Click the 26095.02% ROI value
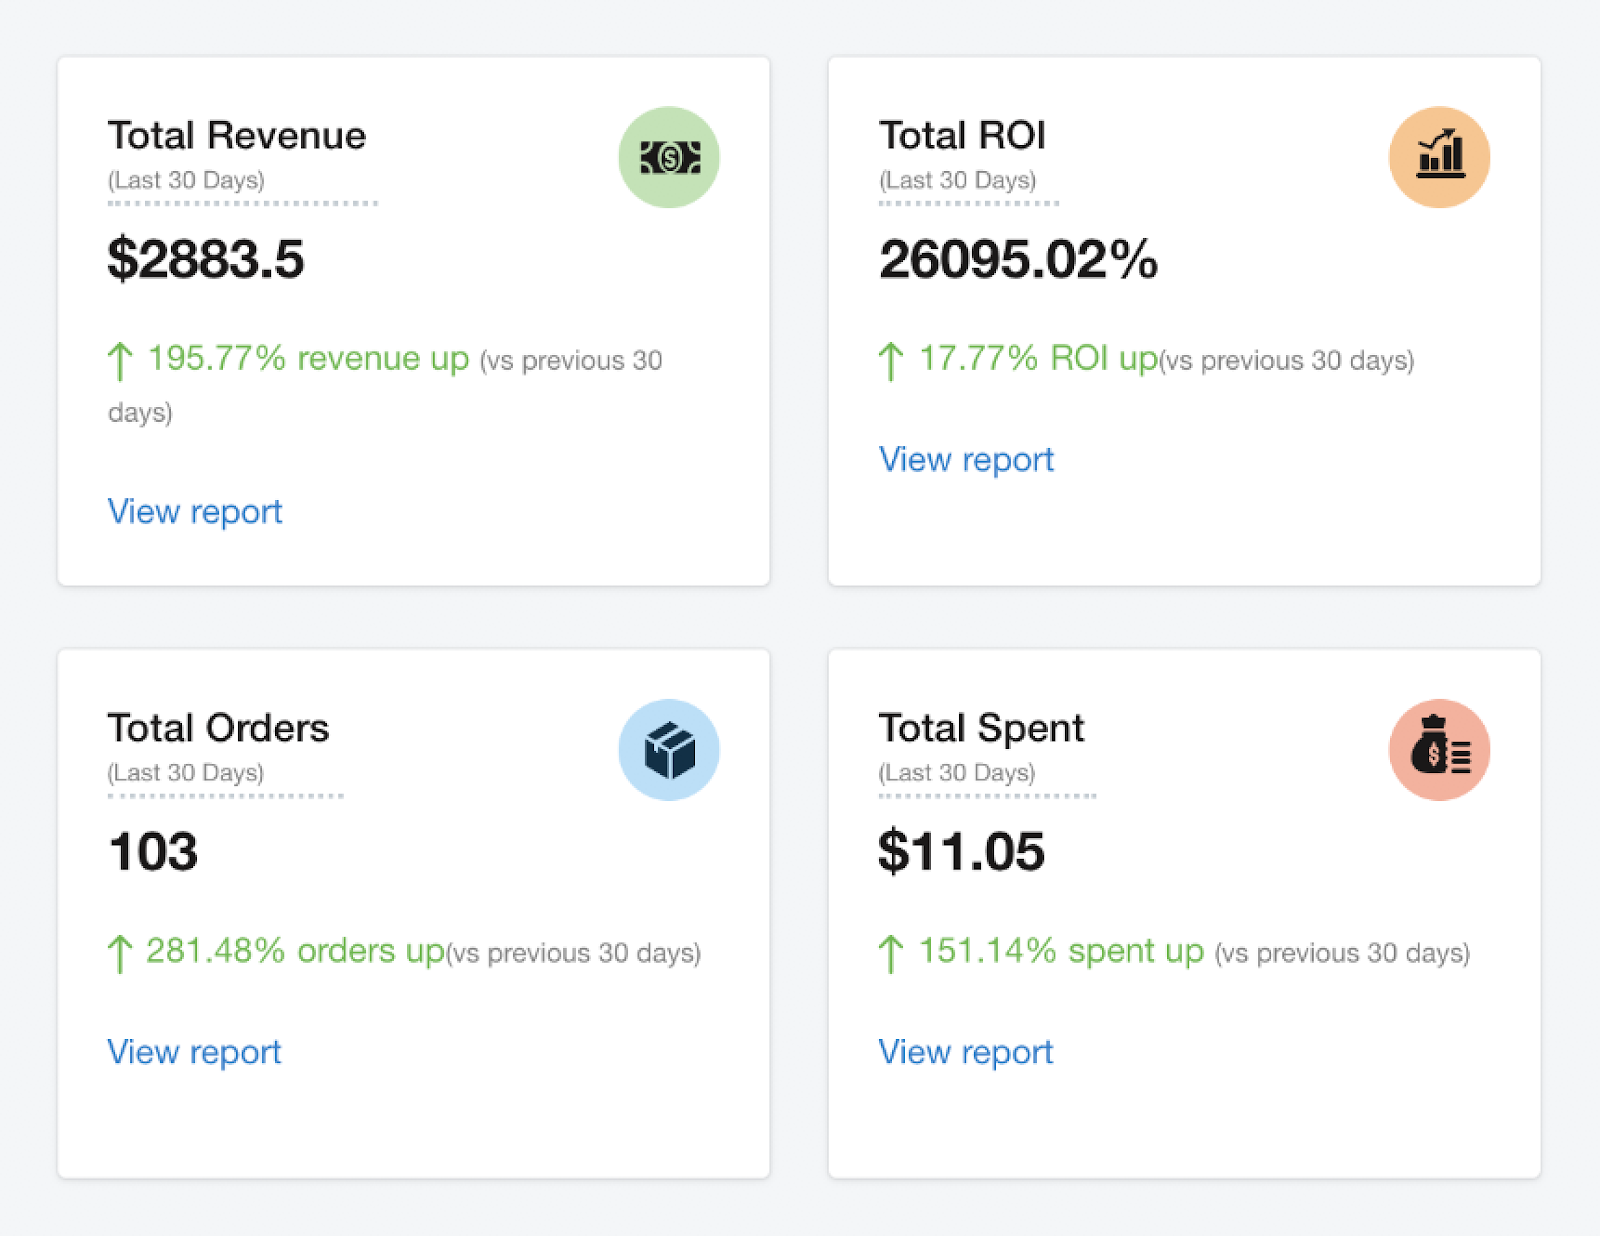The height and width of the screenshot is (1236, 1600). tap(1018, 259)
